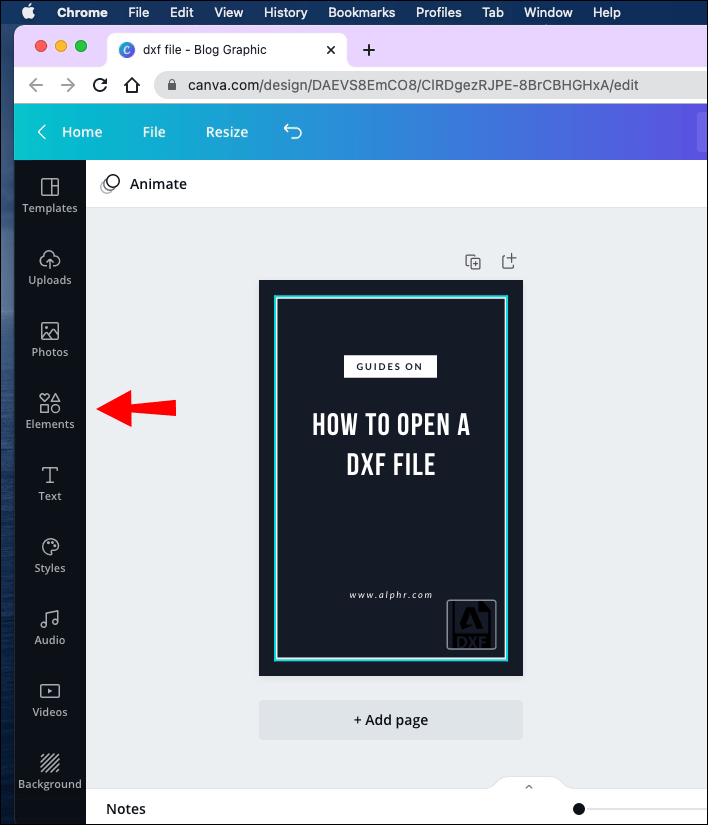Click the Chrome home page icon

tap(132, 85)
